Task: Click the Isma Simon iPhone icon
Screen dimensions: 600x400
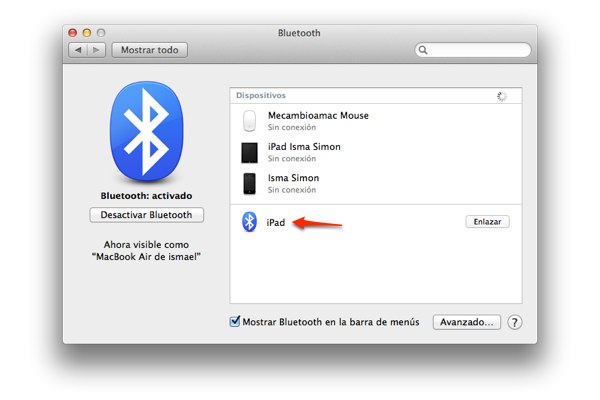Action: coord(249,184)
